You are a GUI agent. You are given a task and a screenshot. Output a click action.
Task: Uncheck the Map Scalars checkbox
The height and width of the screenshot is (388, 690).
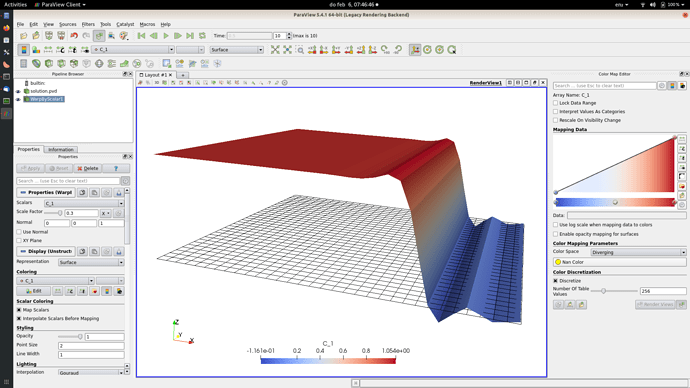(19, 310)
